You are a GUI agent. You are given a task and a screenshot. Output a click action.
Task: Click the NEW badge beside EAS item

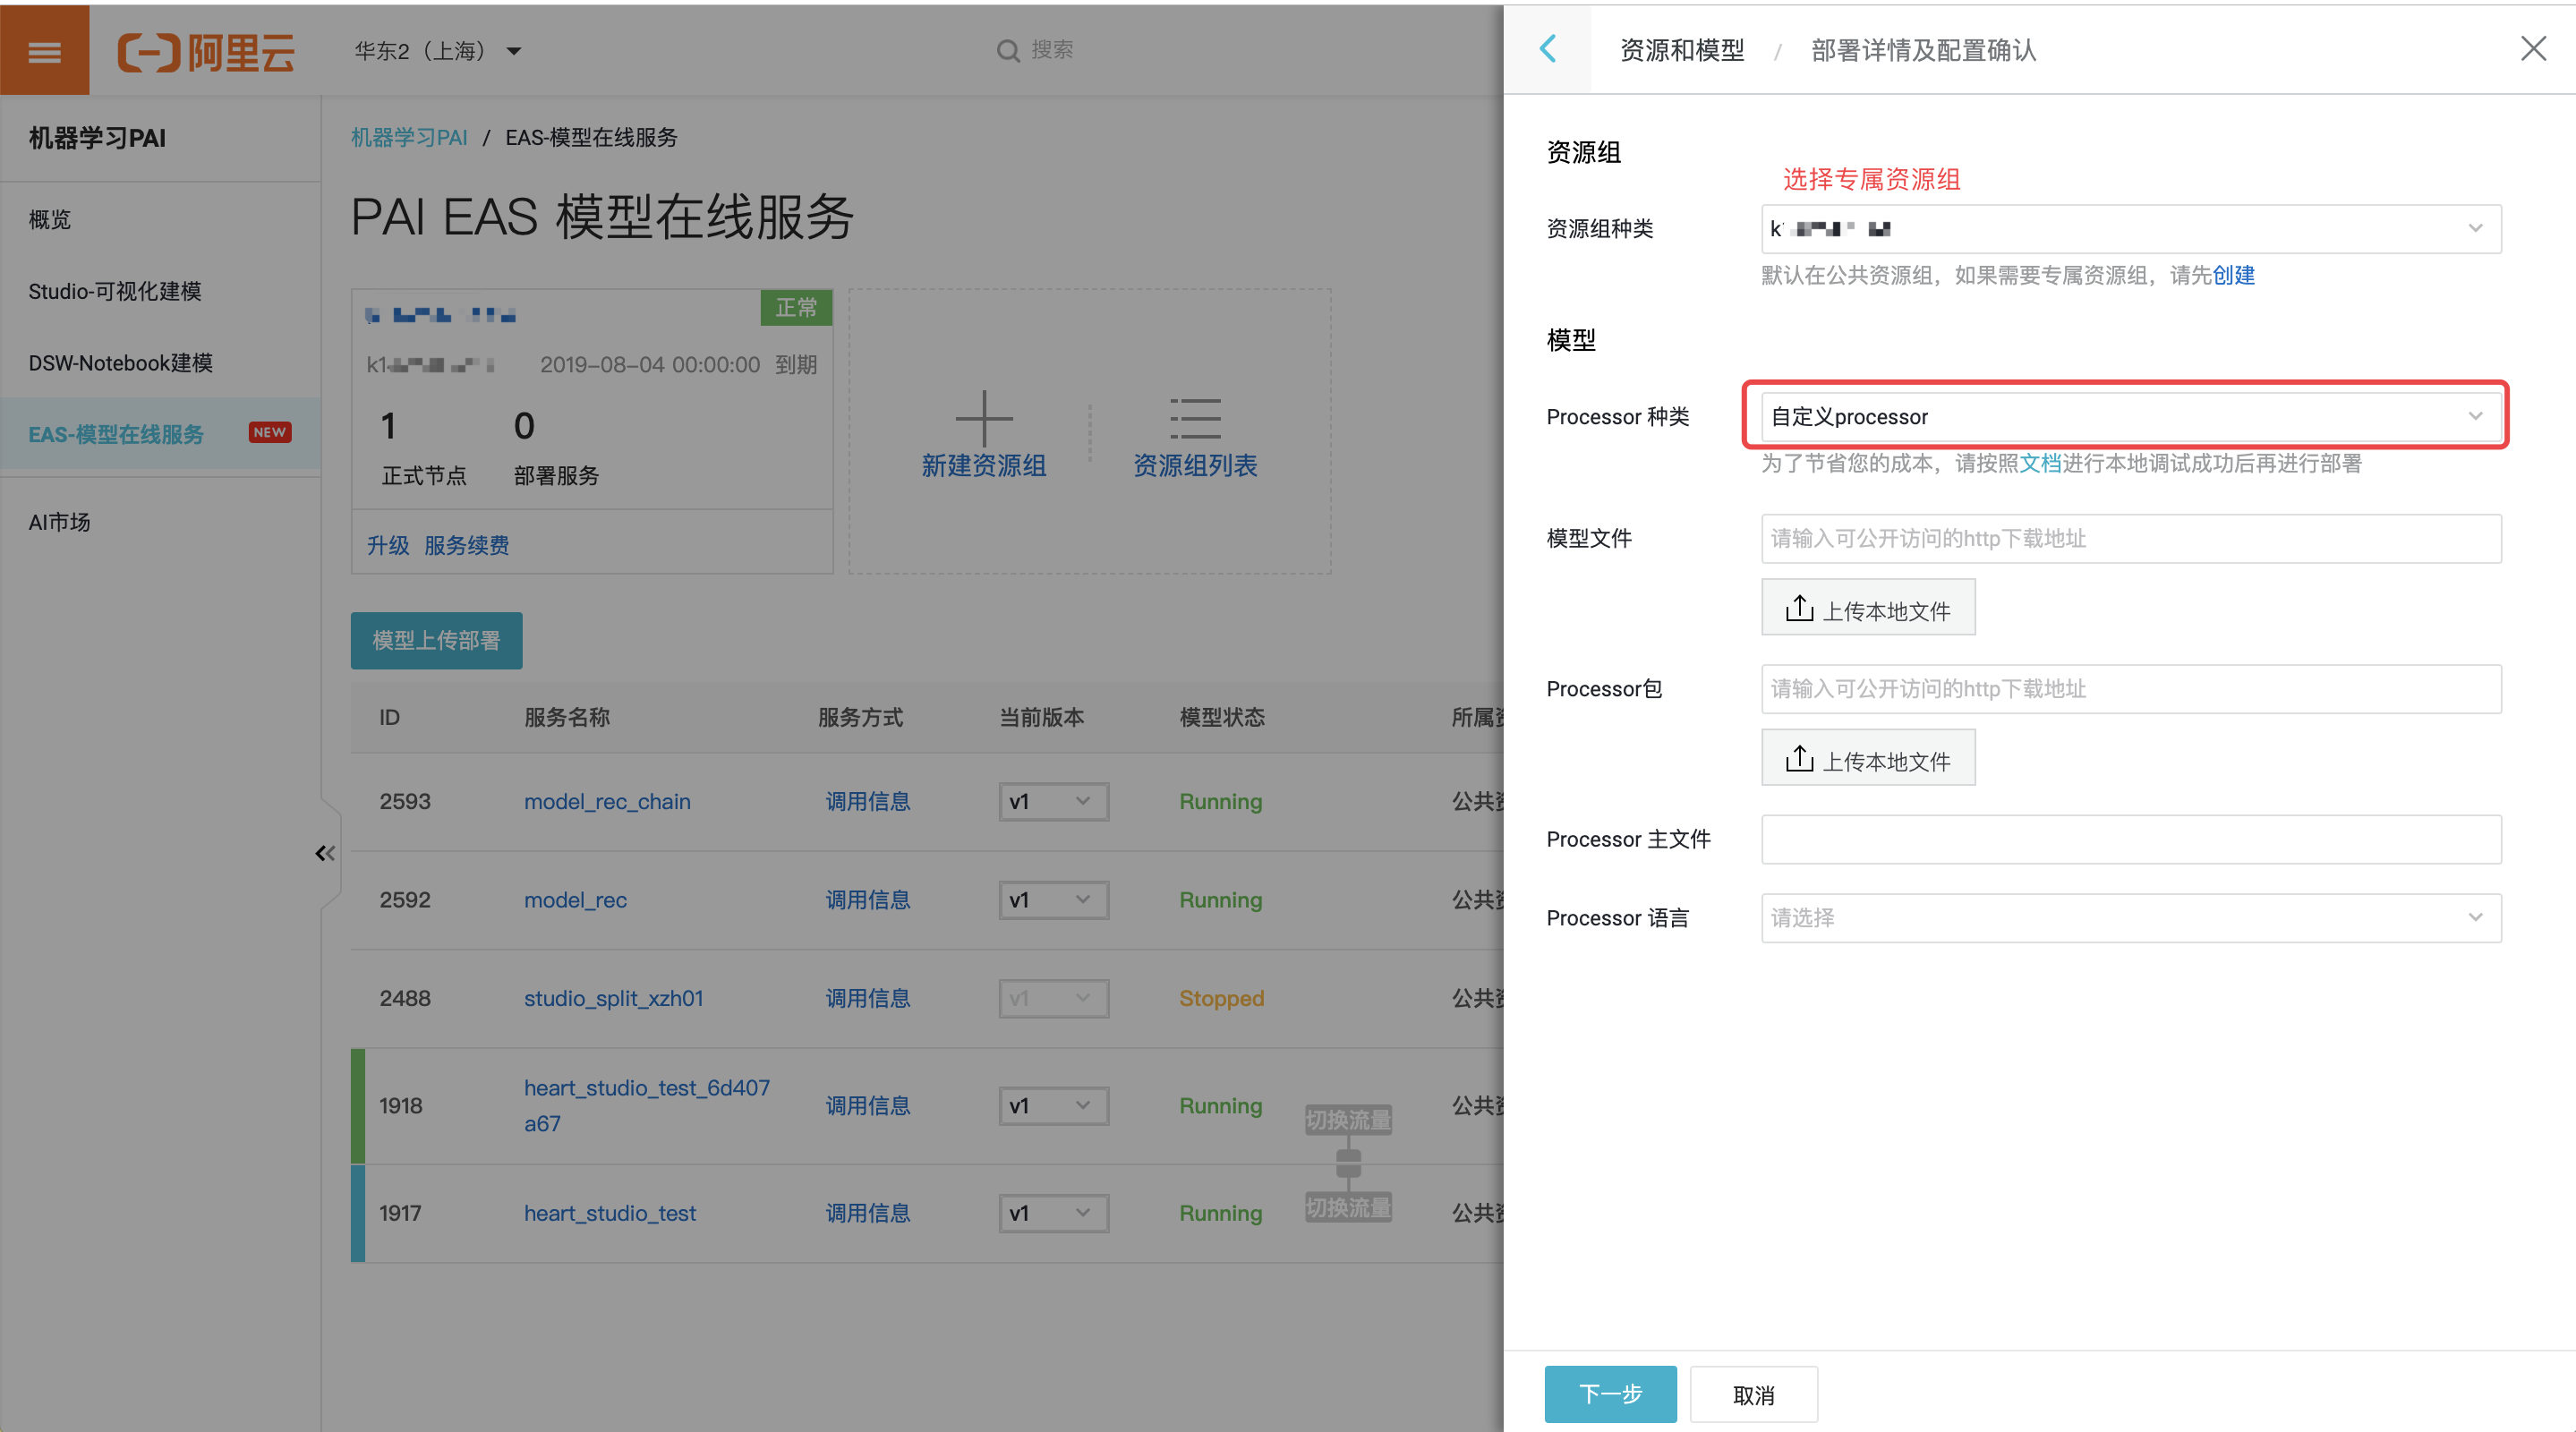coord(270,433)
